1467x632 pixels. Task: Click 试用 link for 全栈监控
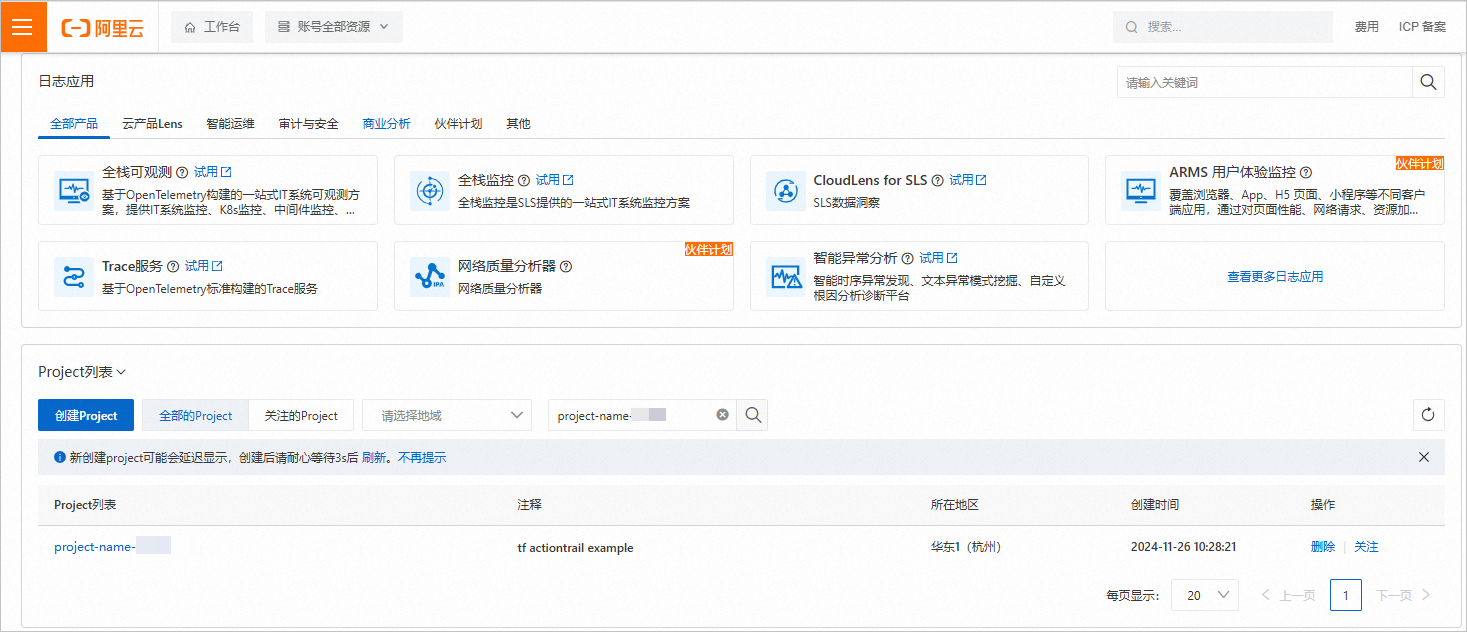555,181
